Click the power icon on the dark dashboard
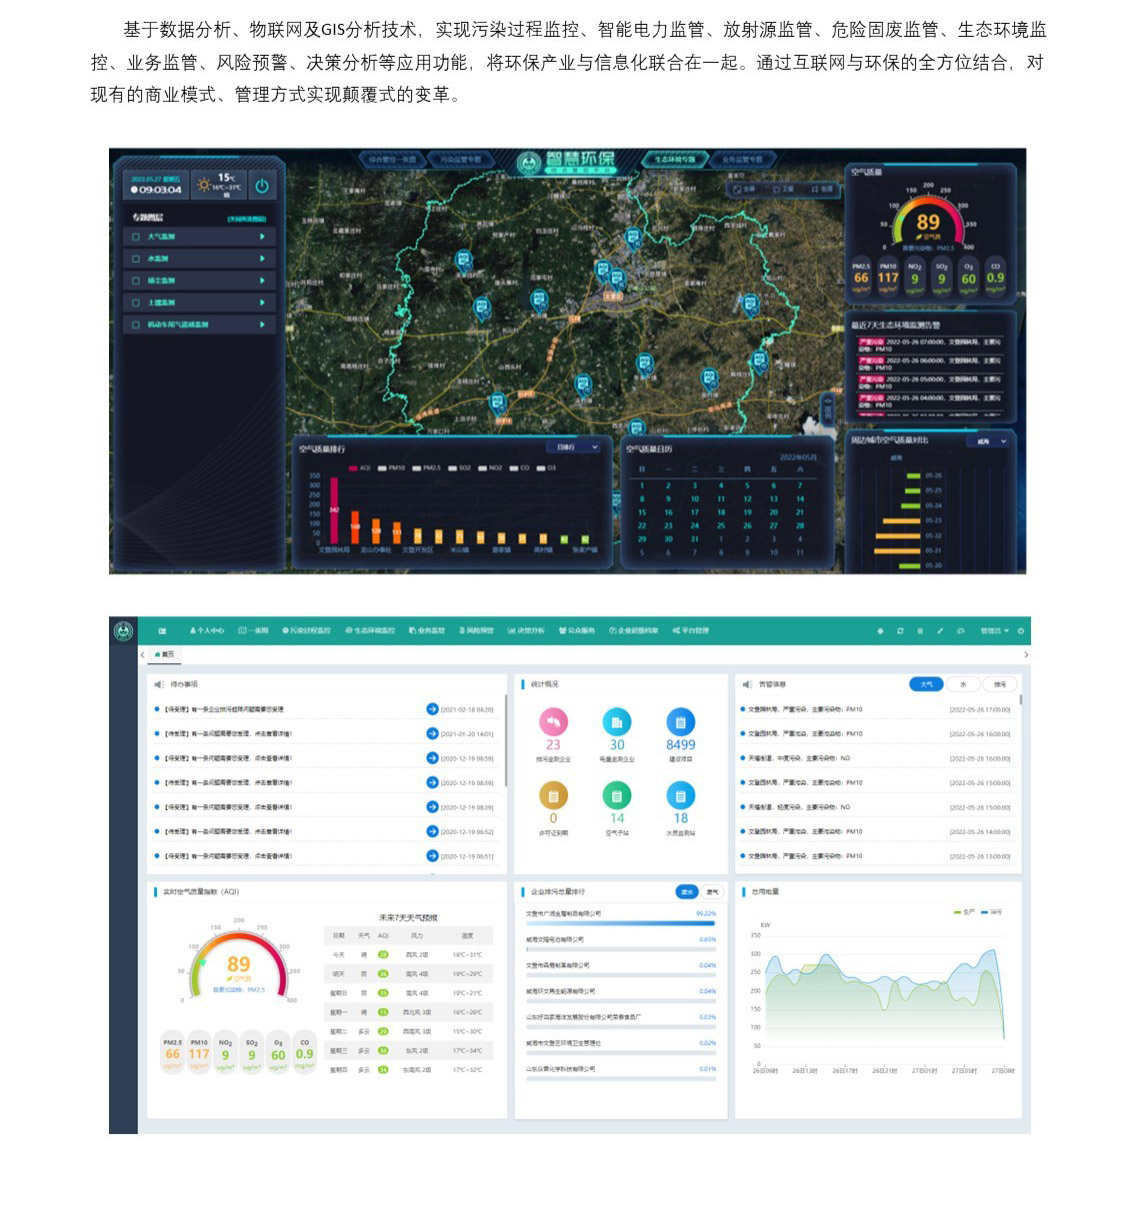This screenshot has height=1225, width=1126. coord(262,186)
